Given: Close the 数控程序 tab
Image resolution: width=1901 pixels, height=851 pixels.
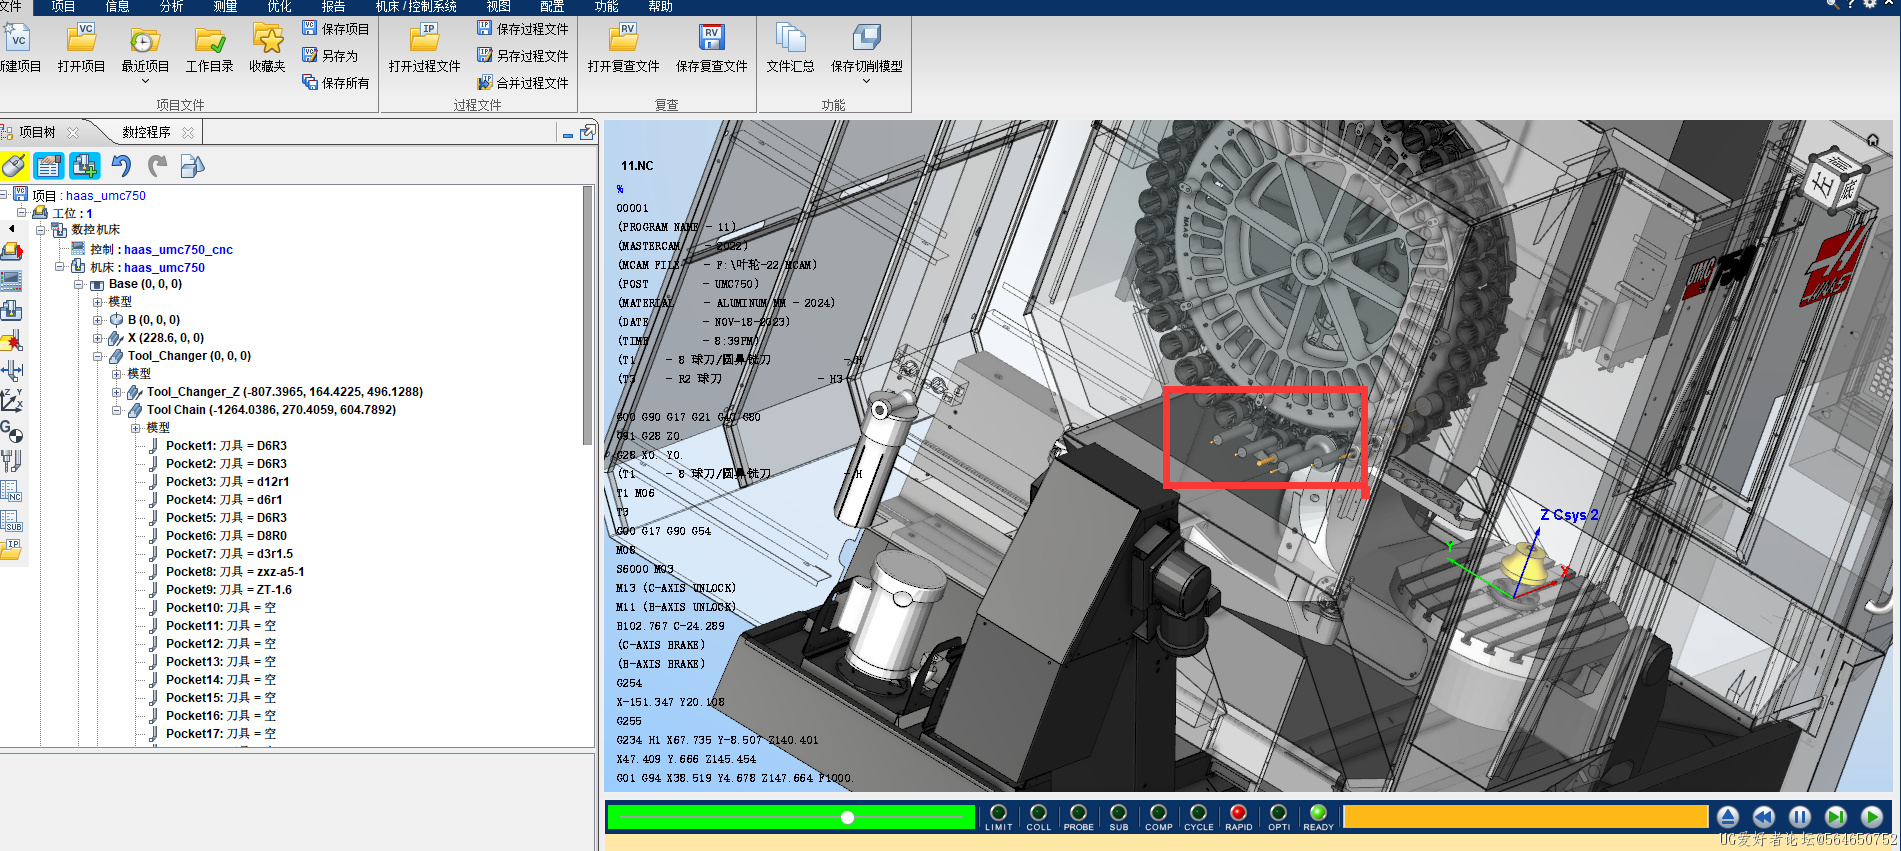Looking at the screenshot, I should [x=188, y=132].
